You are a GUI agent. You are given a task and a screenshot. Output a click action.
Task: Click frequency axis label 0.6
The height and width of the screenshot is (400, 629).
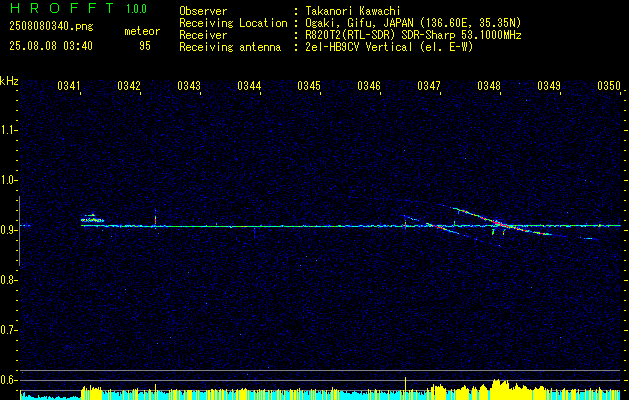point(8,380)
